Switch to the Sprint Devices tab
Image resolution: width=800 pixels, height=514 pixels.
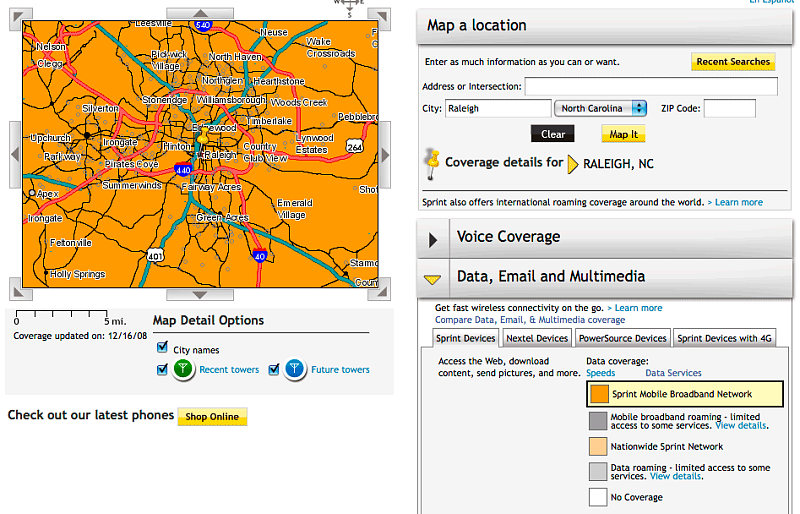pyautogui.click(x=465, y=338)
